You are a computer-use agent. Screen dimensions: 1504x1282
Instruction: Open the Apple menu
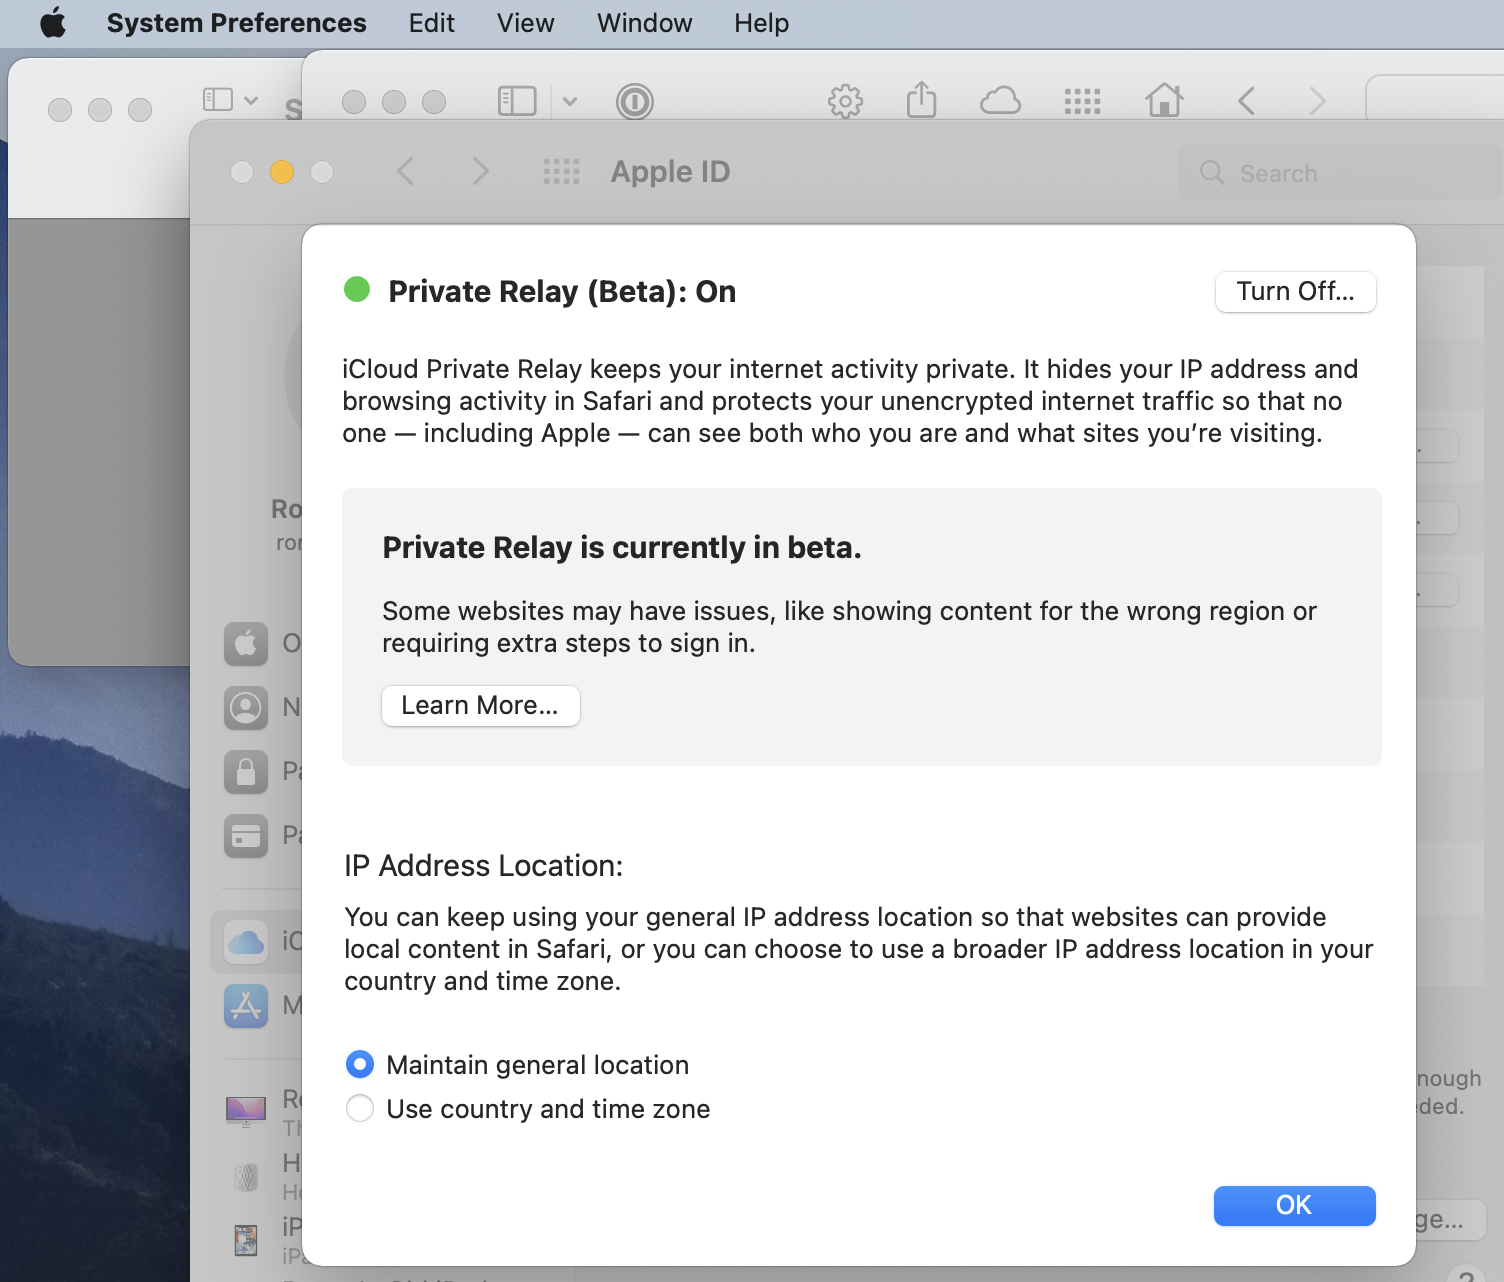pyautogui.click(x=53, y=23)
